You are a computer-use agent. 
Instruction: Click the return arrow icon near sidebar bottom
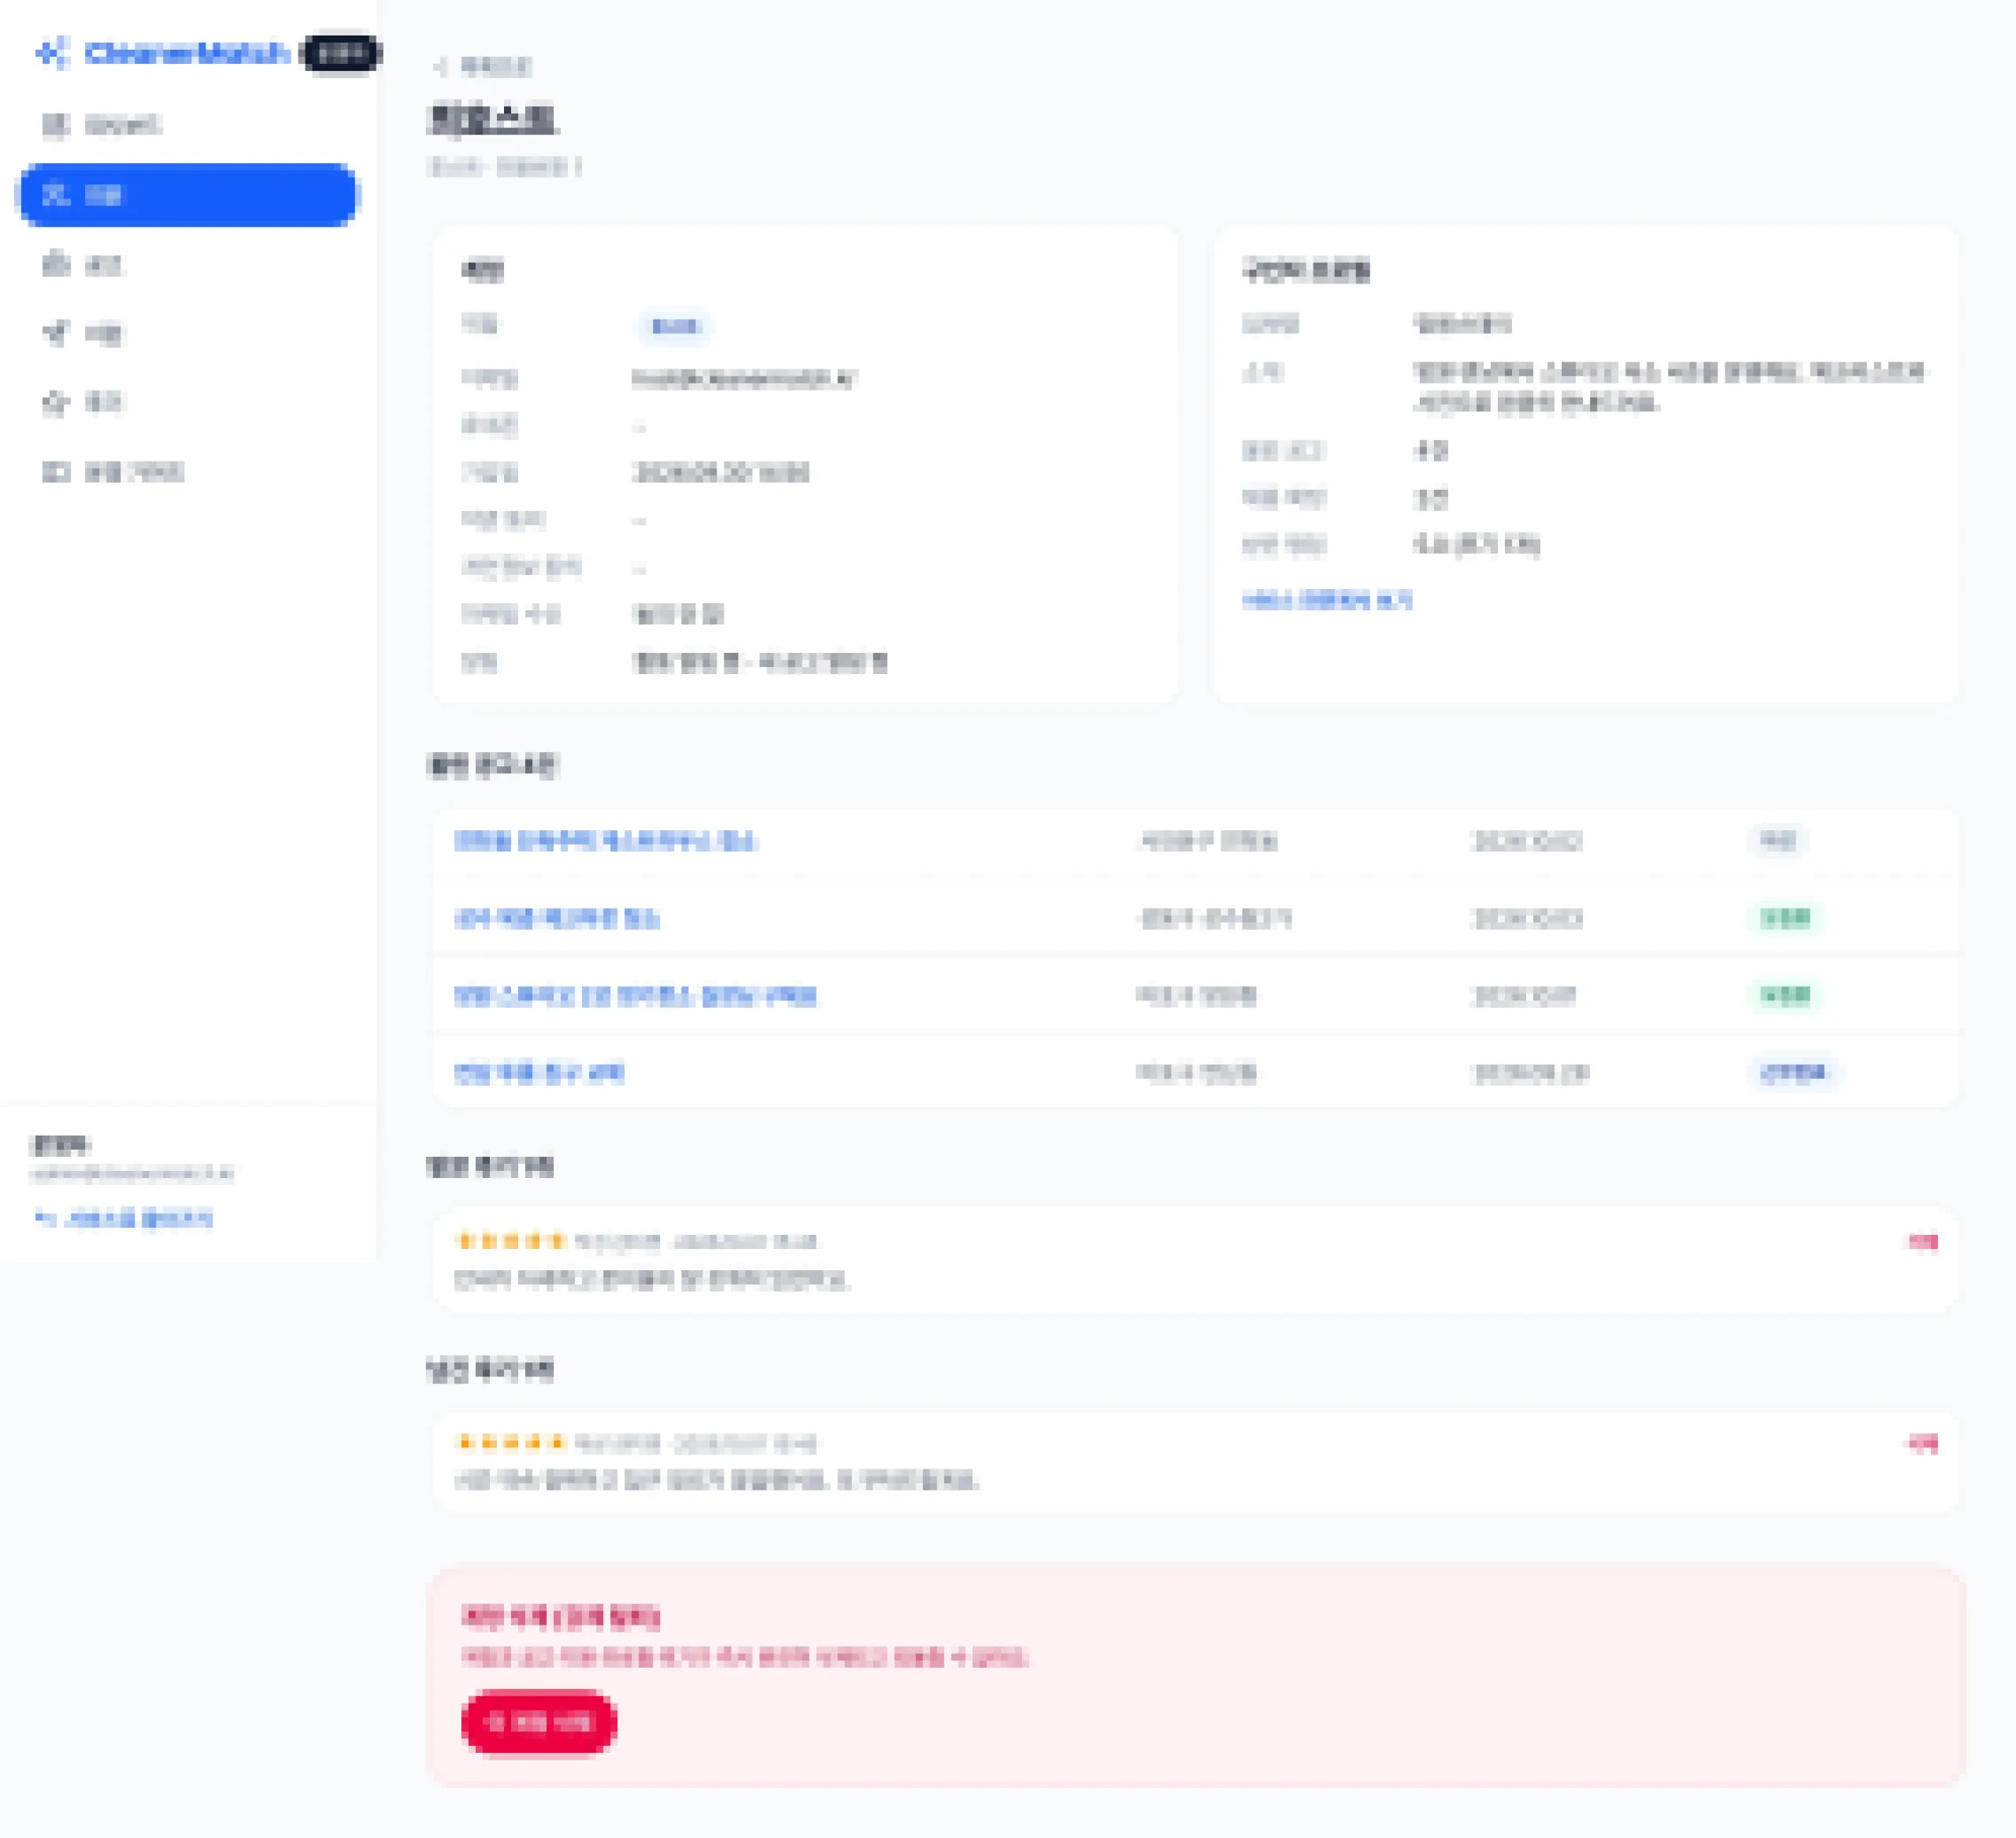[43, 1218]
